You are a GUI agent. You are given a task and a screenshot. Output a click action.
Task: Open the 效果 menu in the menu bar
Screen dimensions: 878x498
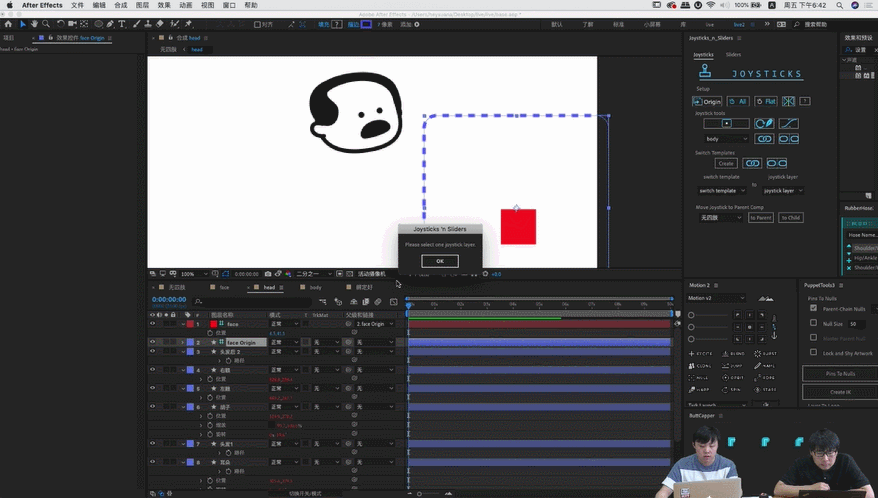[x=164, y=5]
